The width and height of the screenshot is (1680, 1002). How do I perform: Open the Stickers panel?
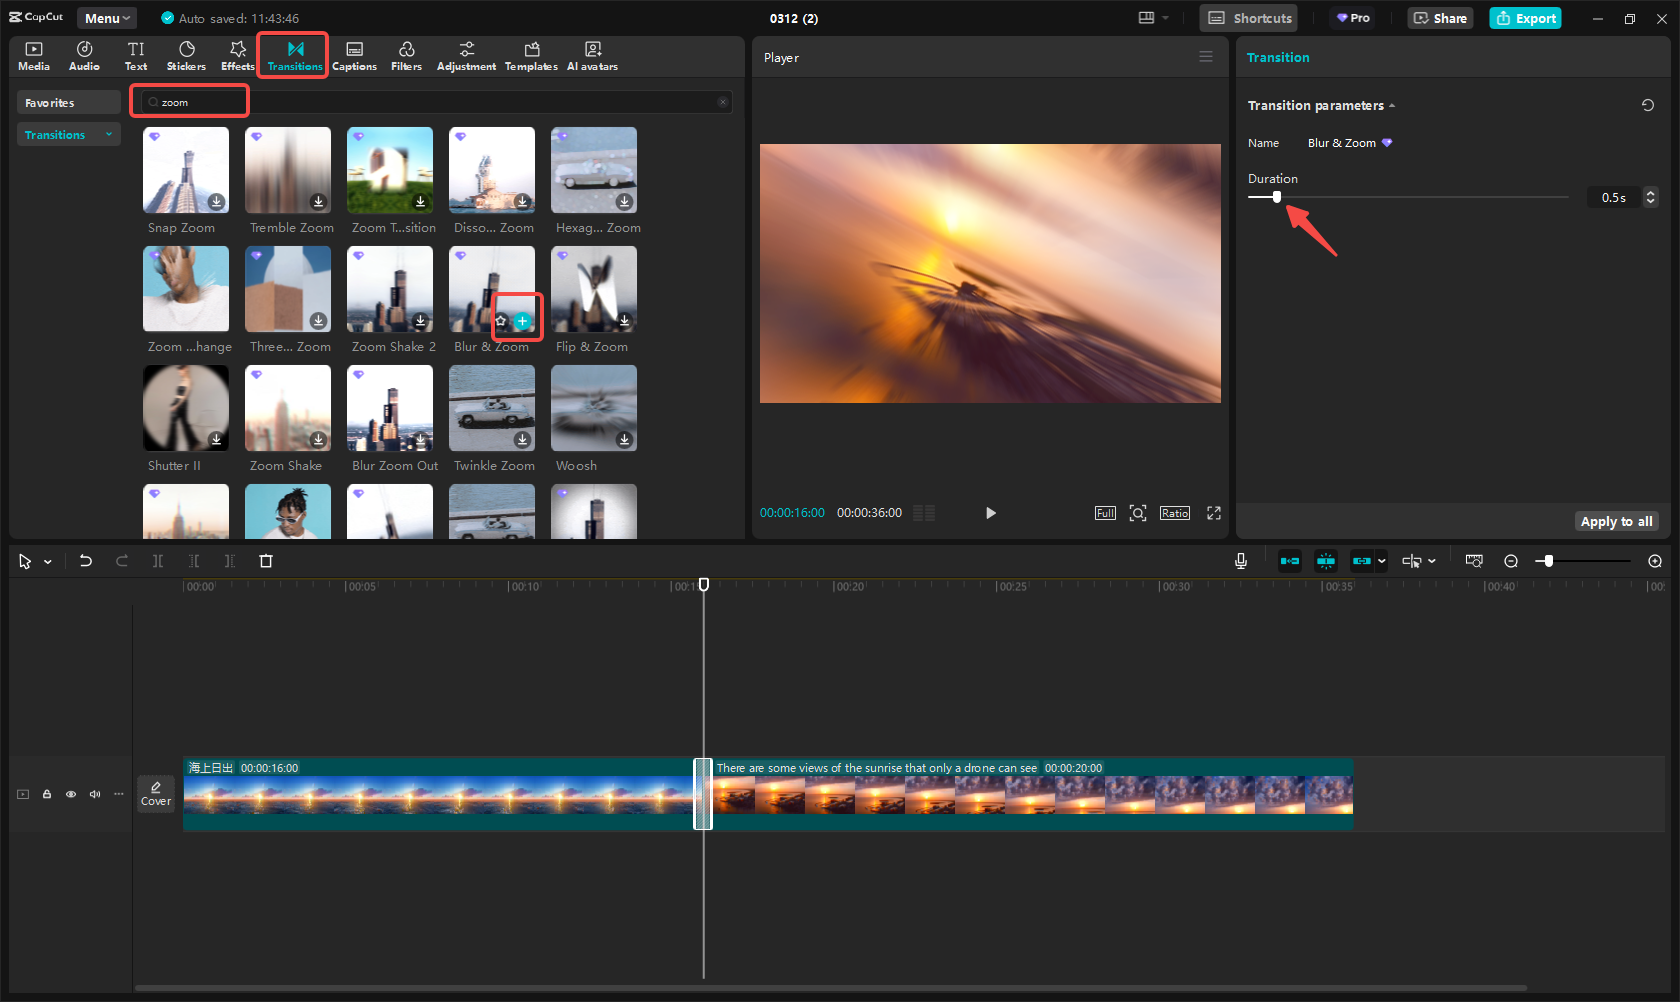tap(186, 56)
